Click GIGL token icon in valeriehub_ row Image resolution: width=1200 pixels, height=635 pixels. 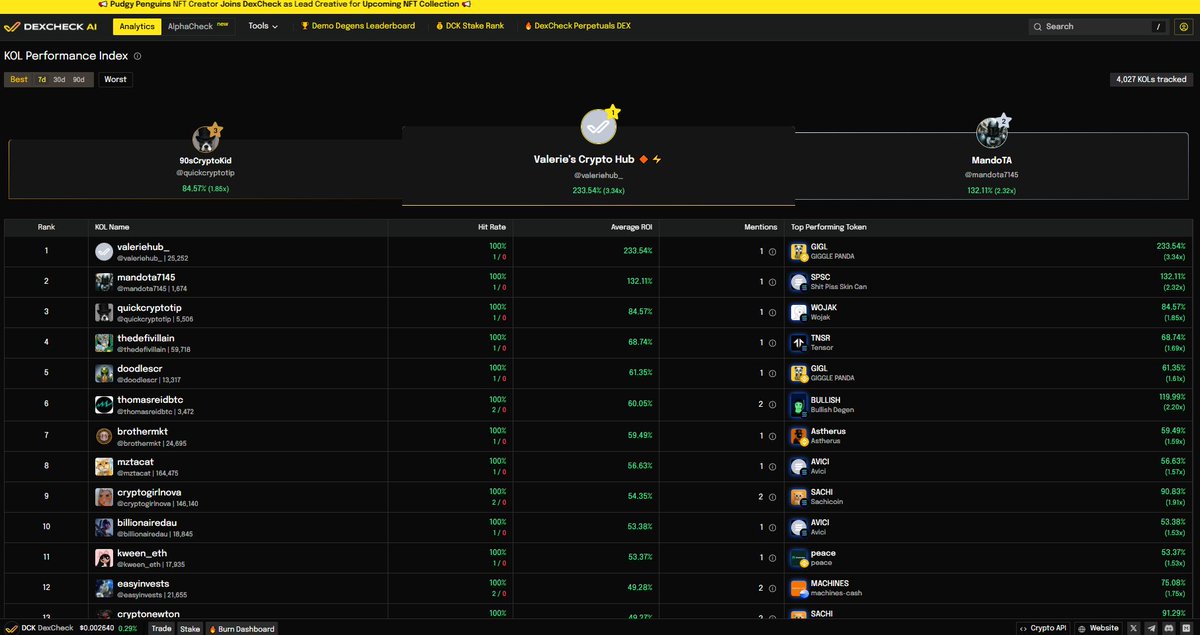pos(799,252)
